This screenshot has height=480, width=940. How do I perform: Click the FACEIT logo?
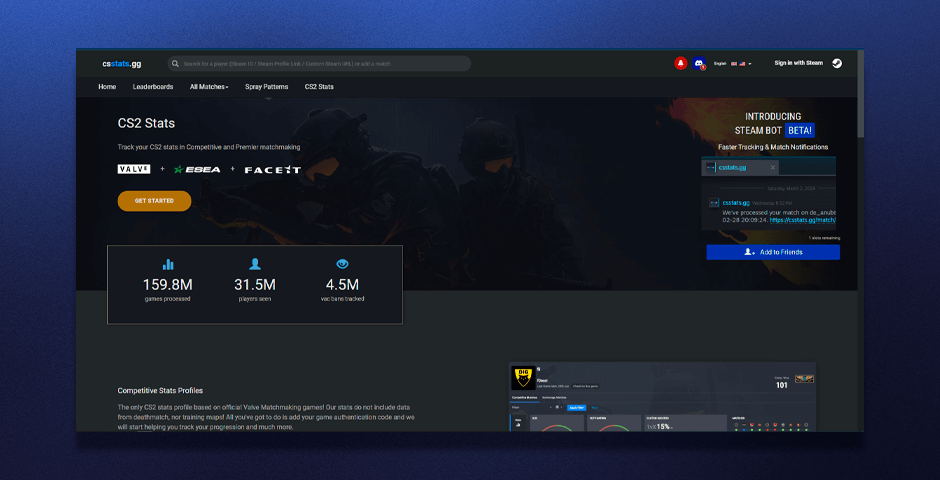coord(273,170)
